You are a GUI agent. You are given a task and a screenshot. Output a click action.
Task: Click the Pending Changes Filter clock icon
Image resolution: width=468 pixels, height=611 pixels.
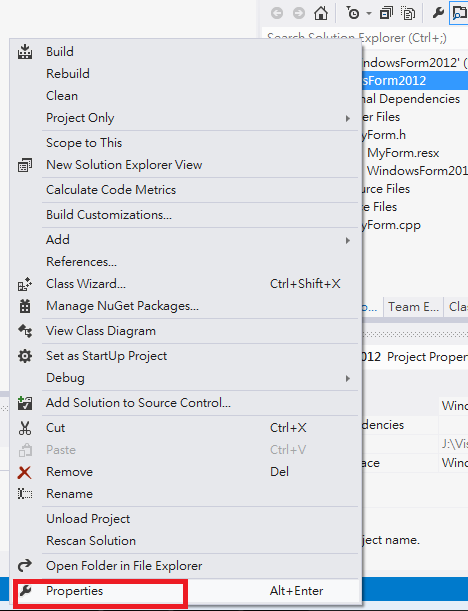point(353,14)
